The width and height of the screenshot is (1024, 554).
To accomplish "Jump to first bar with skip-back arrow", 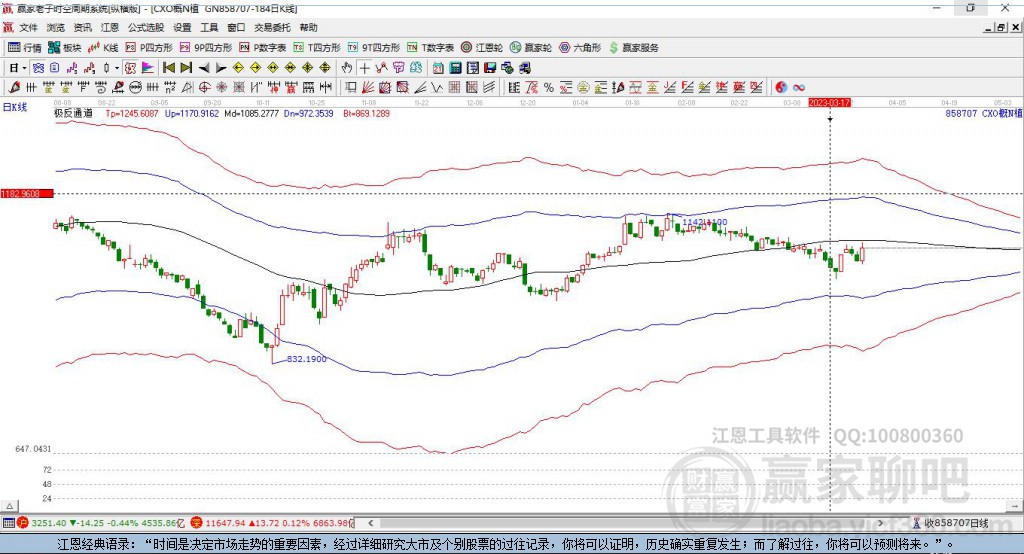I will pyautogui.click(x=168, y=68).
